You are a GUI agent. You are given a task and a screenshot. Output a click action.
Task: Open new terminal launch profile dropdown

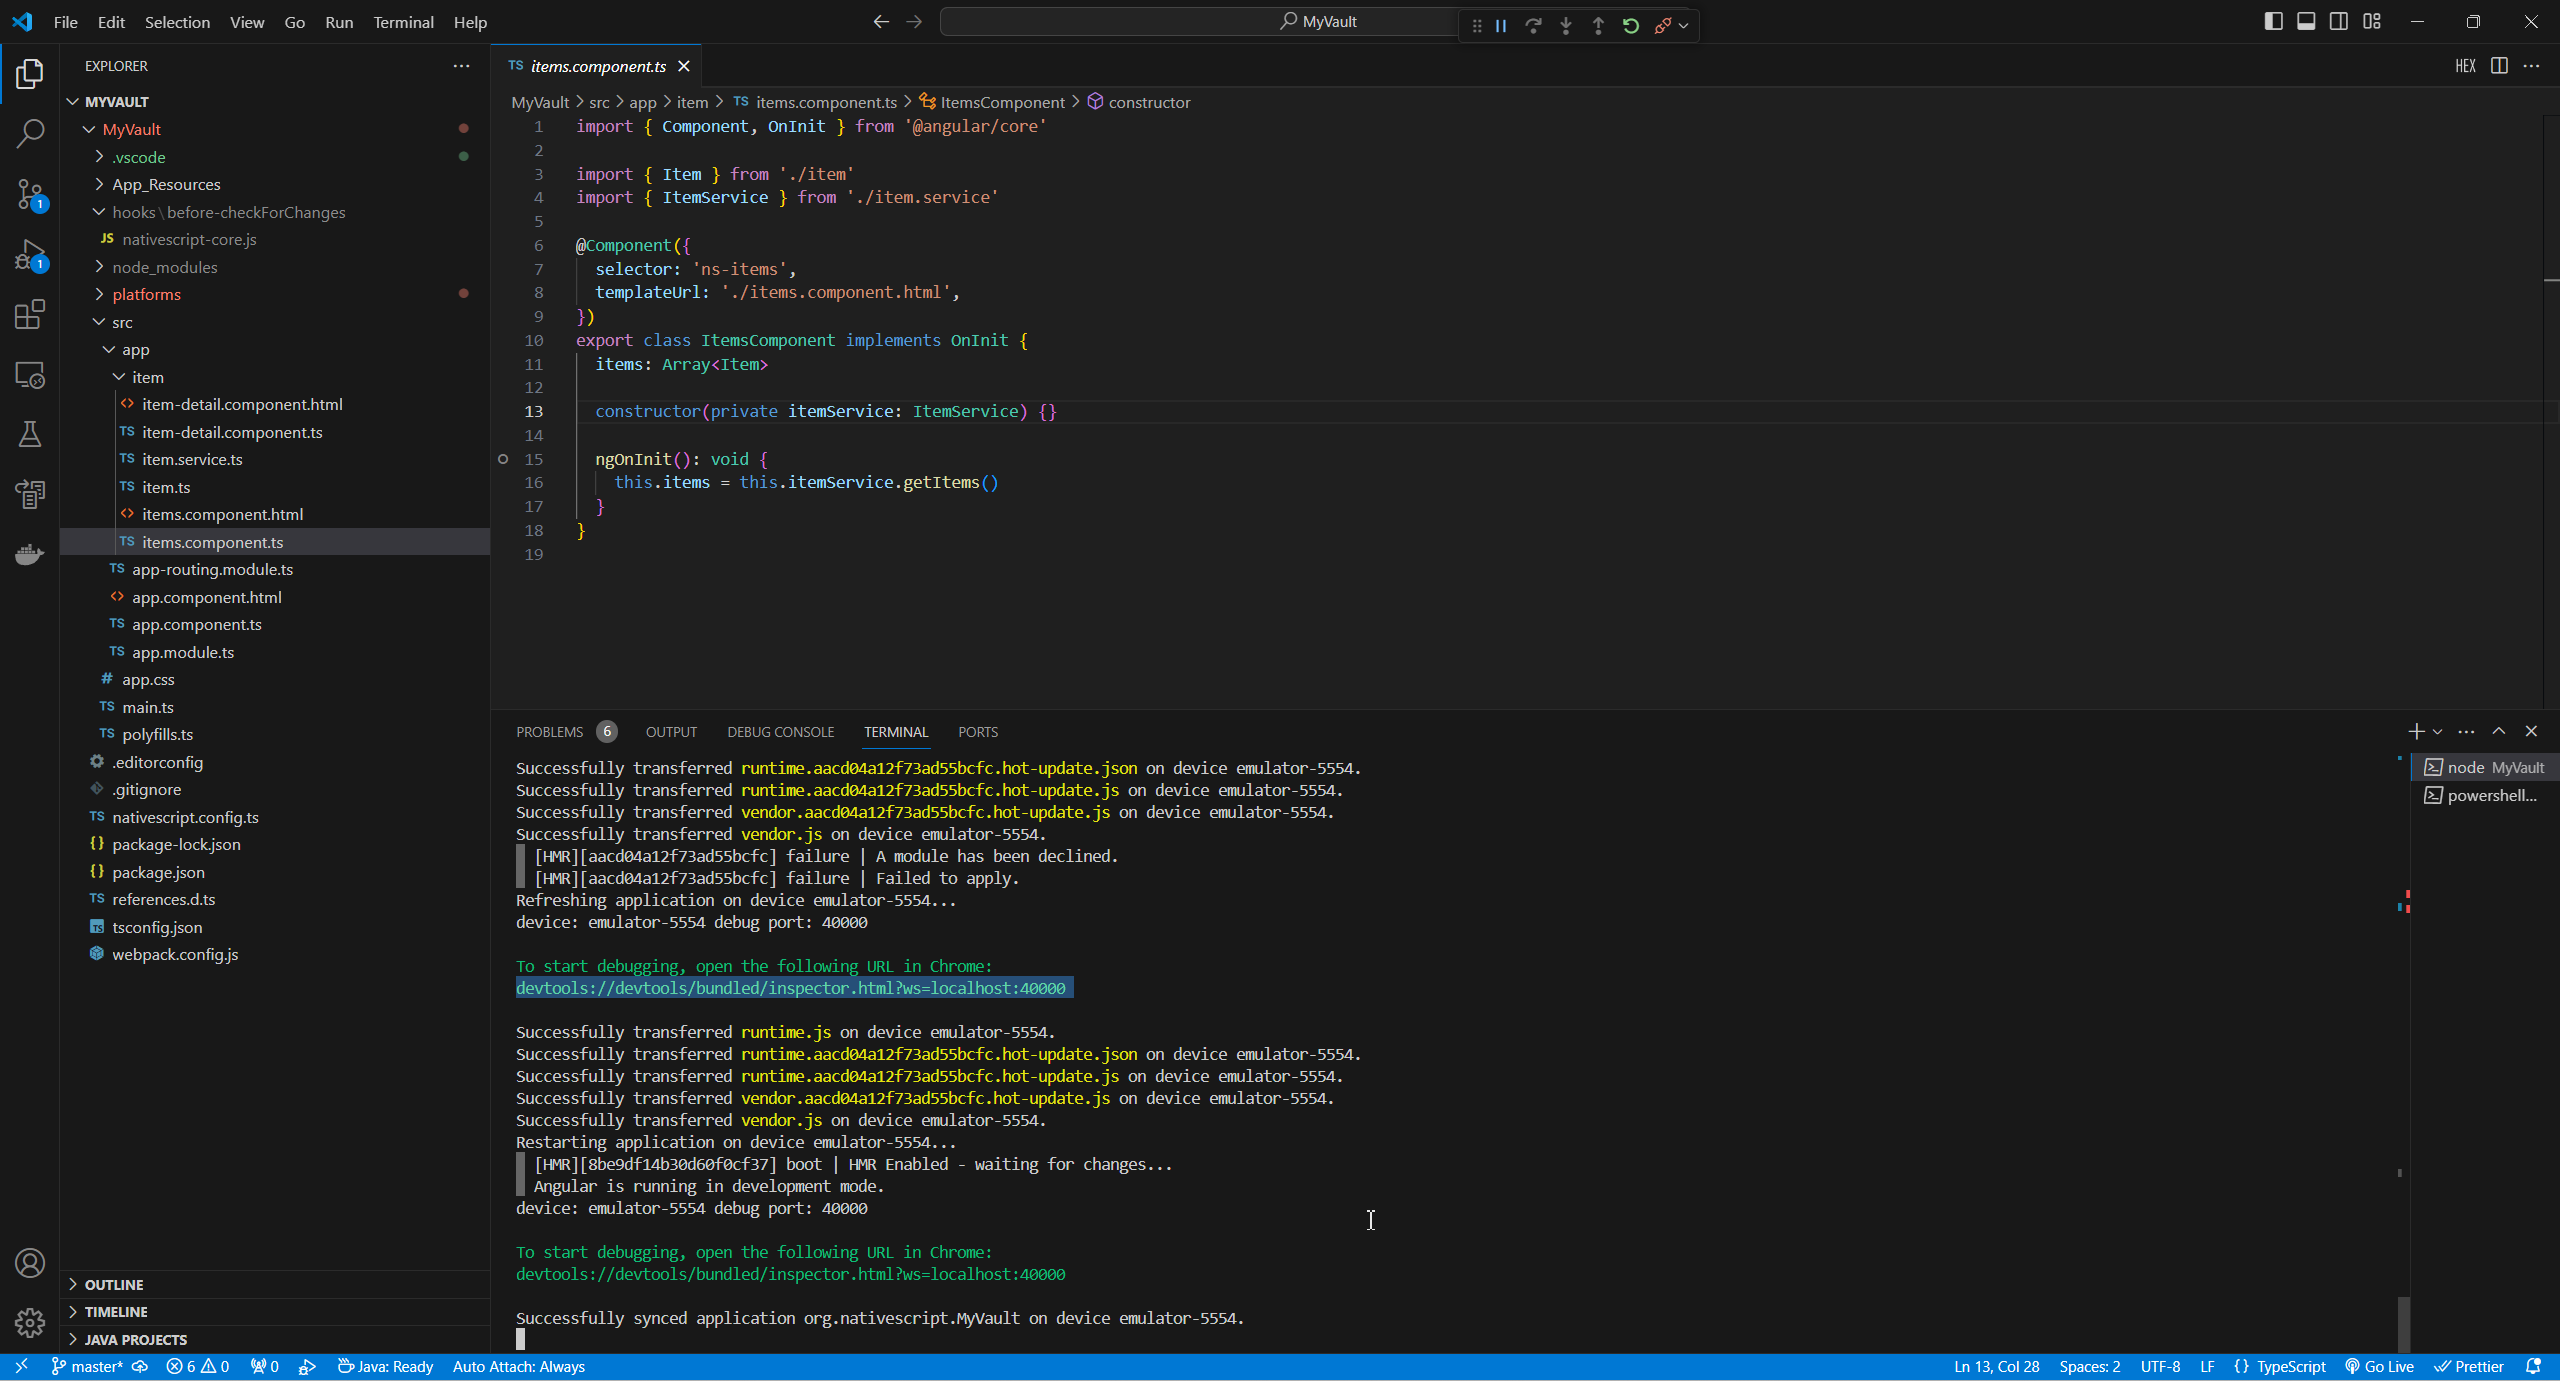coord(2437,732)
